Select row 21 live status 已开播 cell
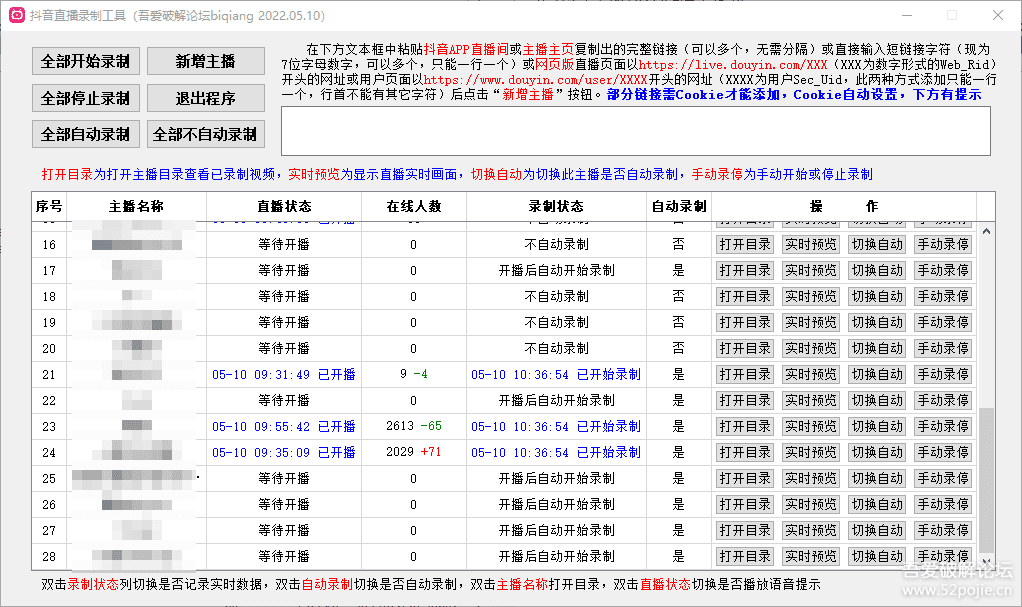Viewport: 1022px width, 607px height. [284, 374]
